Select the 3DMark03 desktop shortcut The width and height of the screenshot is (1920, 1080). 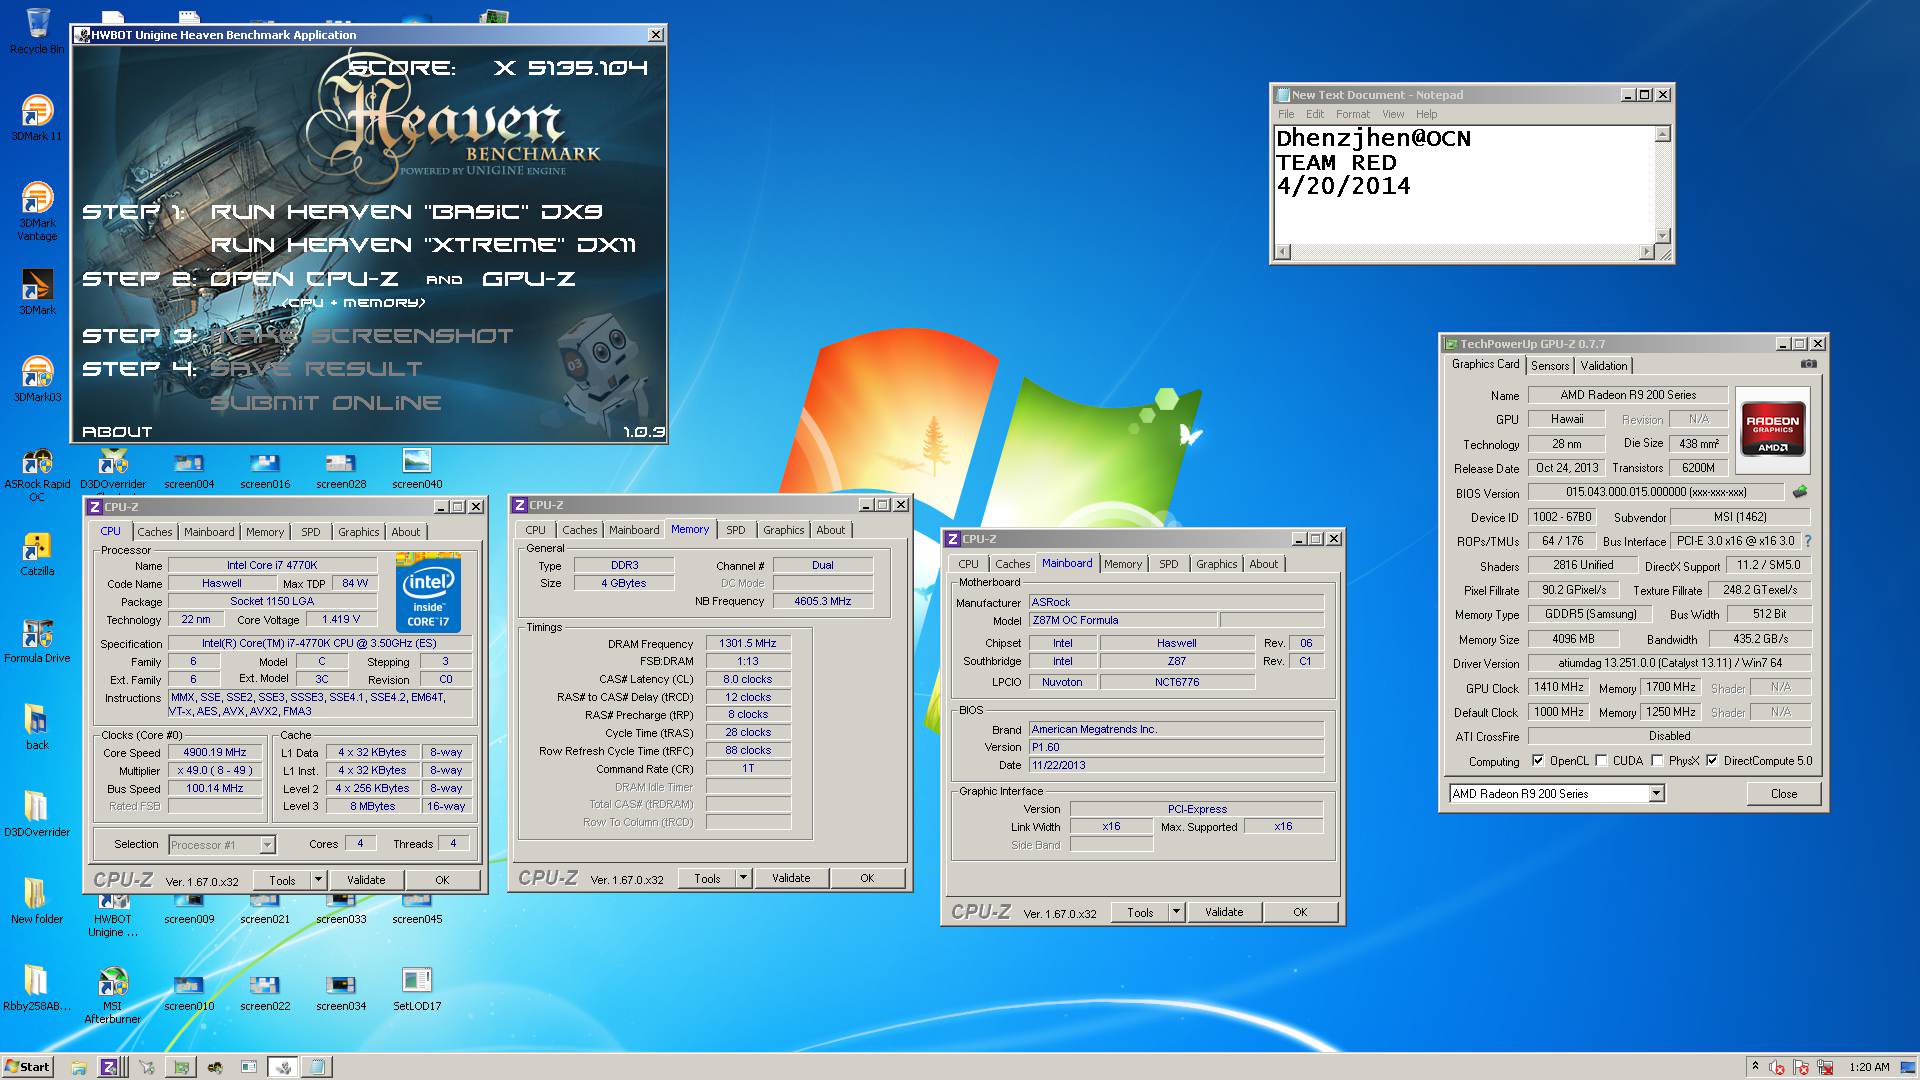37,379
